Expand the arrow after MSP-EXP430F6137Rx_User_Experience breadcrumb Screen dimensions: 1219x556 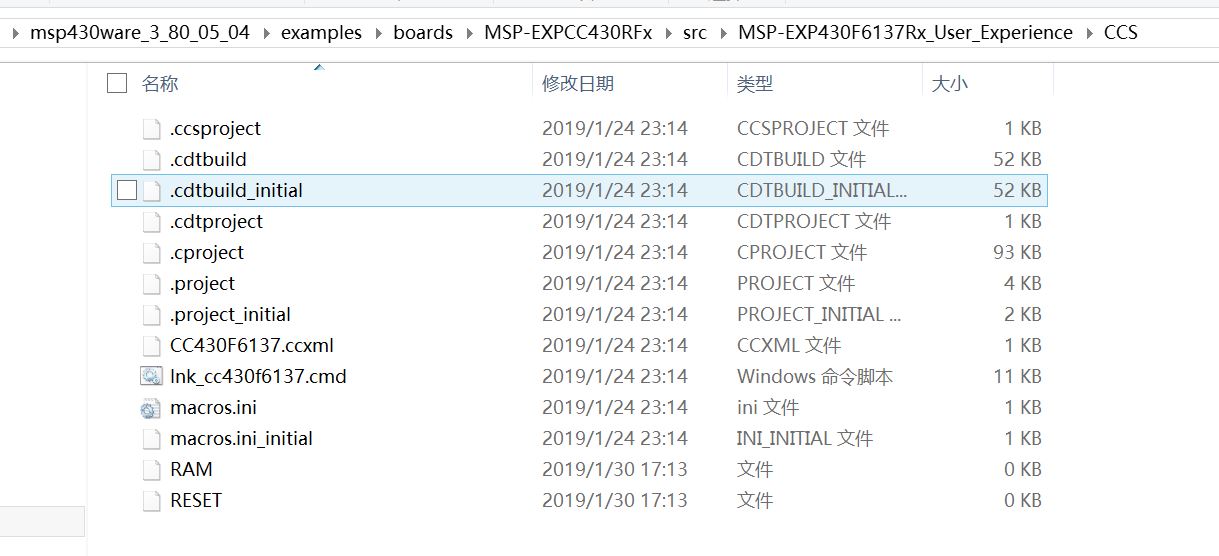pos(1088,33)
